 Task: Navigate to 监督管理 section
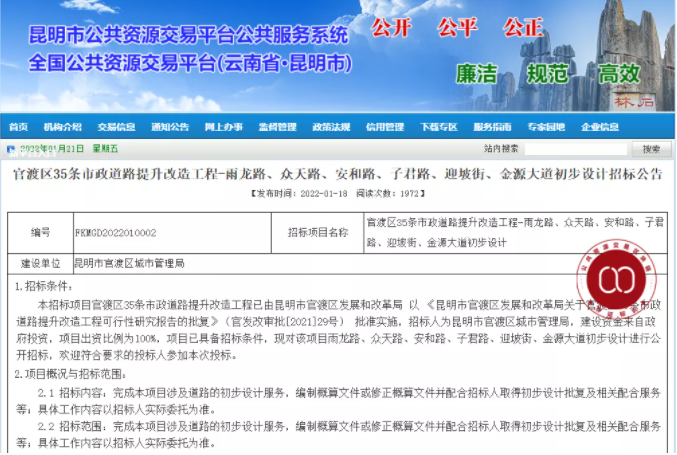[x=277, y=127]
